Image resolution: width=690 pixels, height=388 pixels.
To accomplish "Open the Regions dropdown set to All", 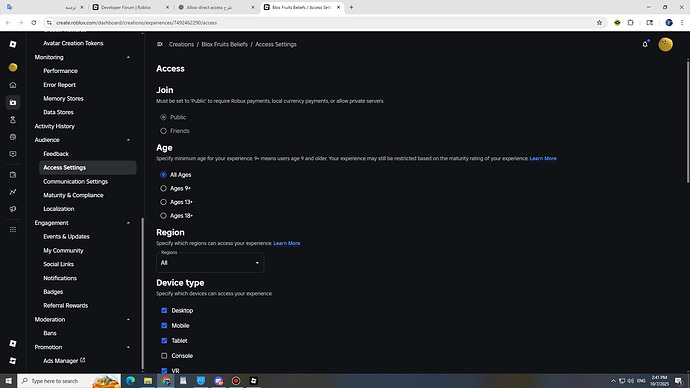I will [210, 263].
